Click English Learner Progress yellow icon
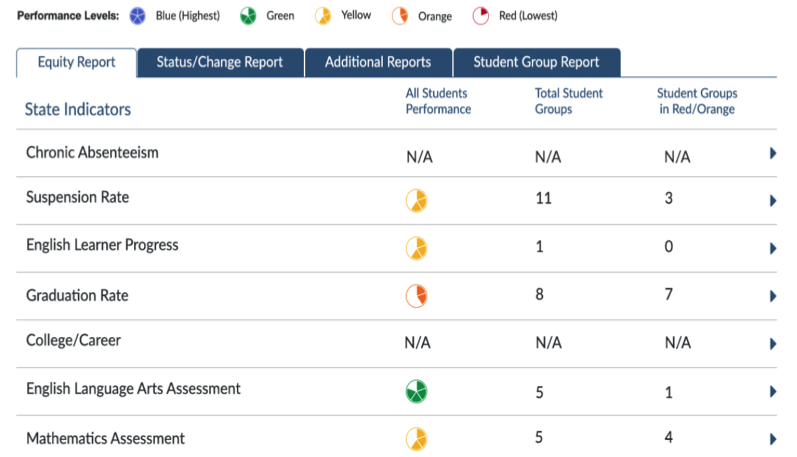The width and height of the screenshot is (797, 457). (x=417, y=248)
